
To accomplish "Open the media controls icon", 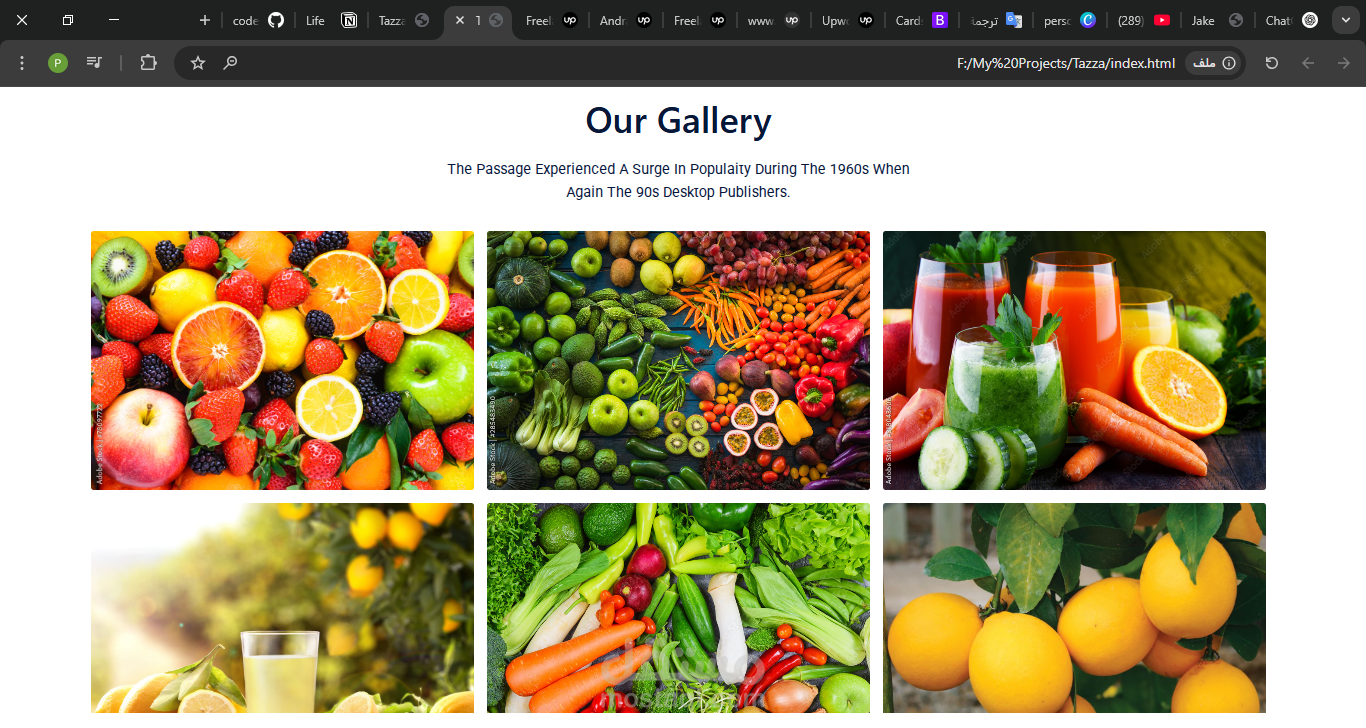I will pyautogui.click(x=94, y=63).
